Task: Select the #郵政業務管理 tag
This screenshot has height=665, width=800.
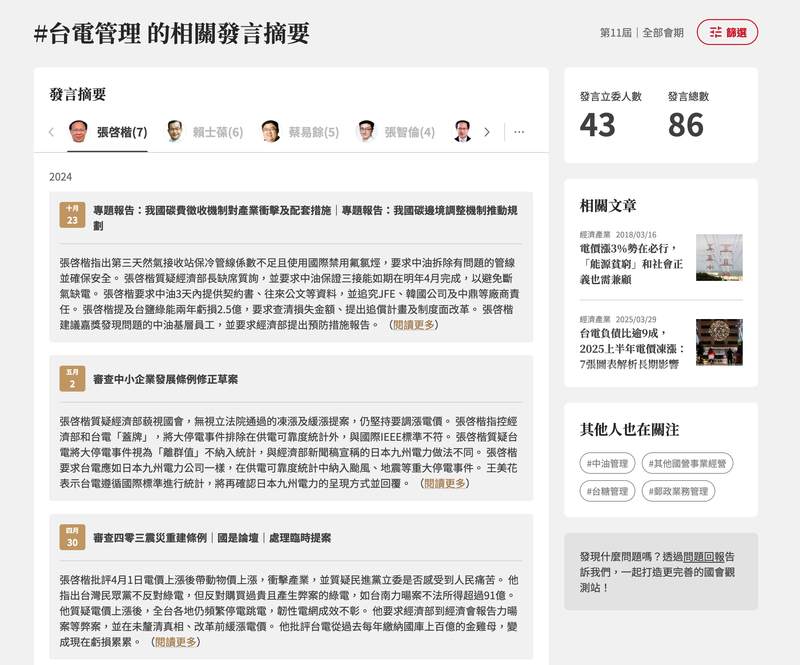Action: point(678,491)
